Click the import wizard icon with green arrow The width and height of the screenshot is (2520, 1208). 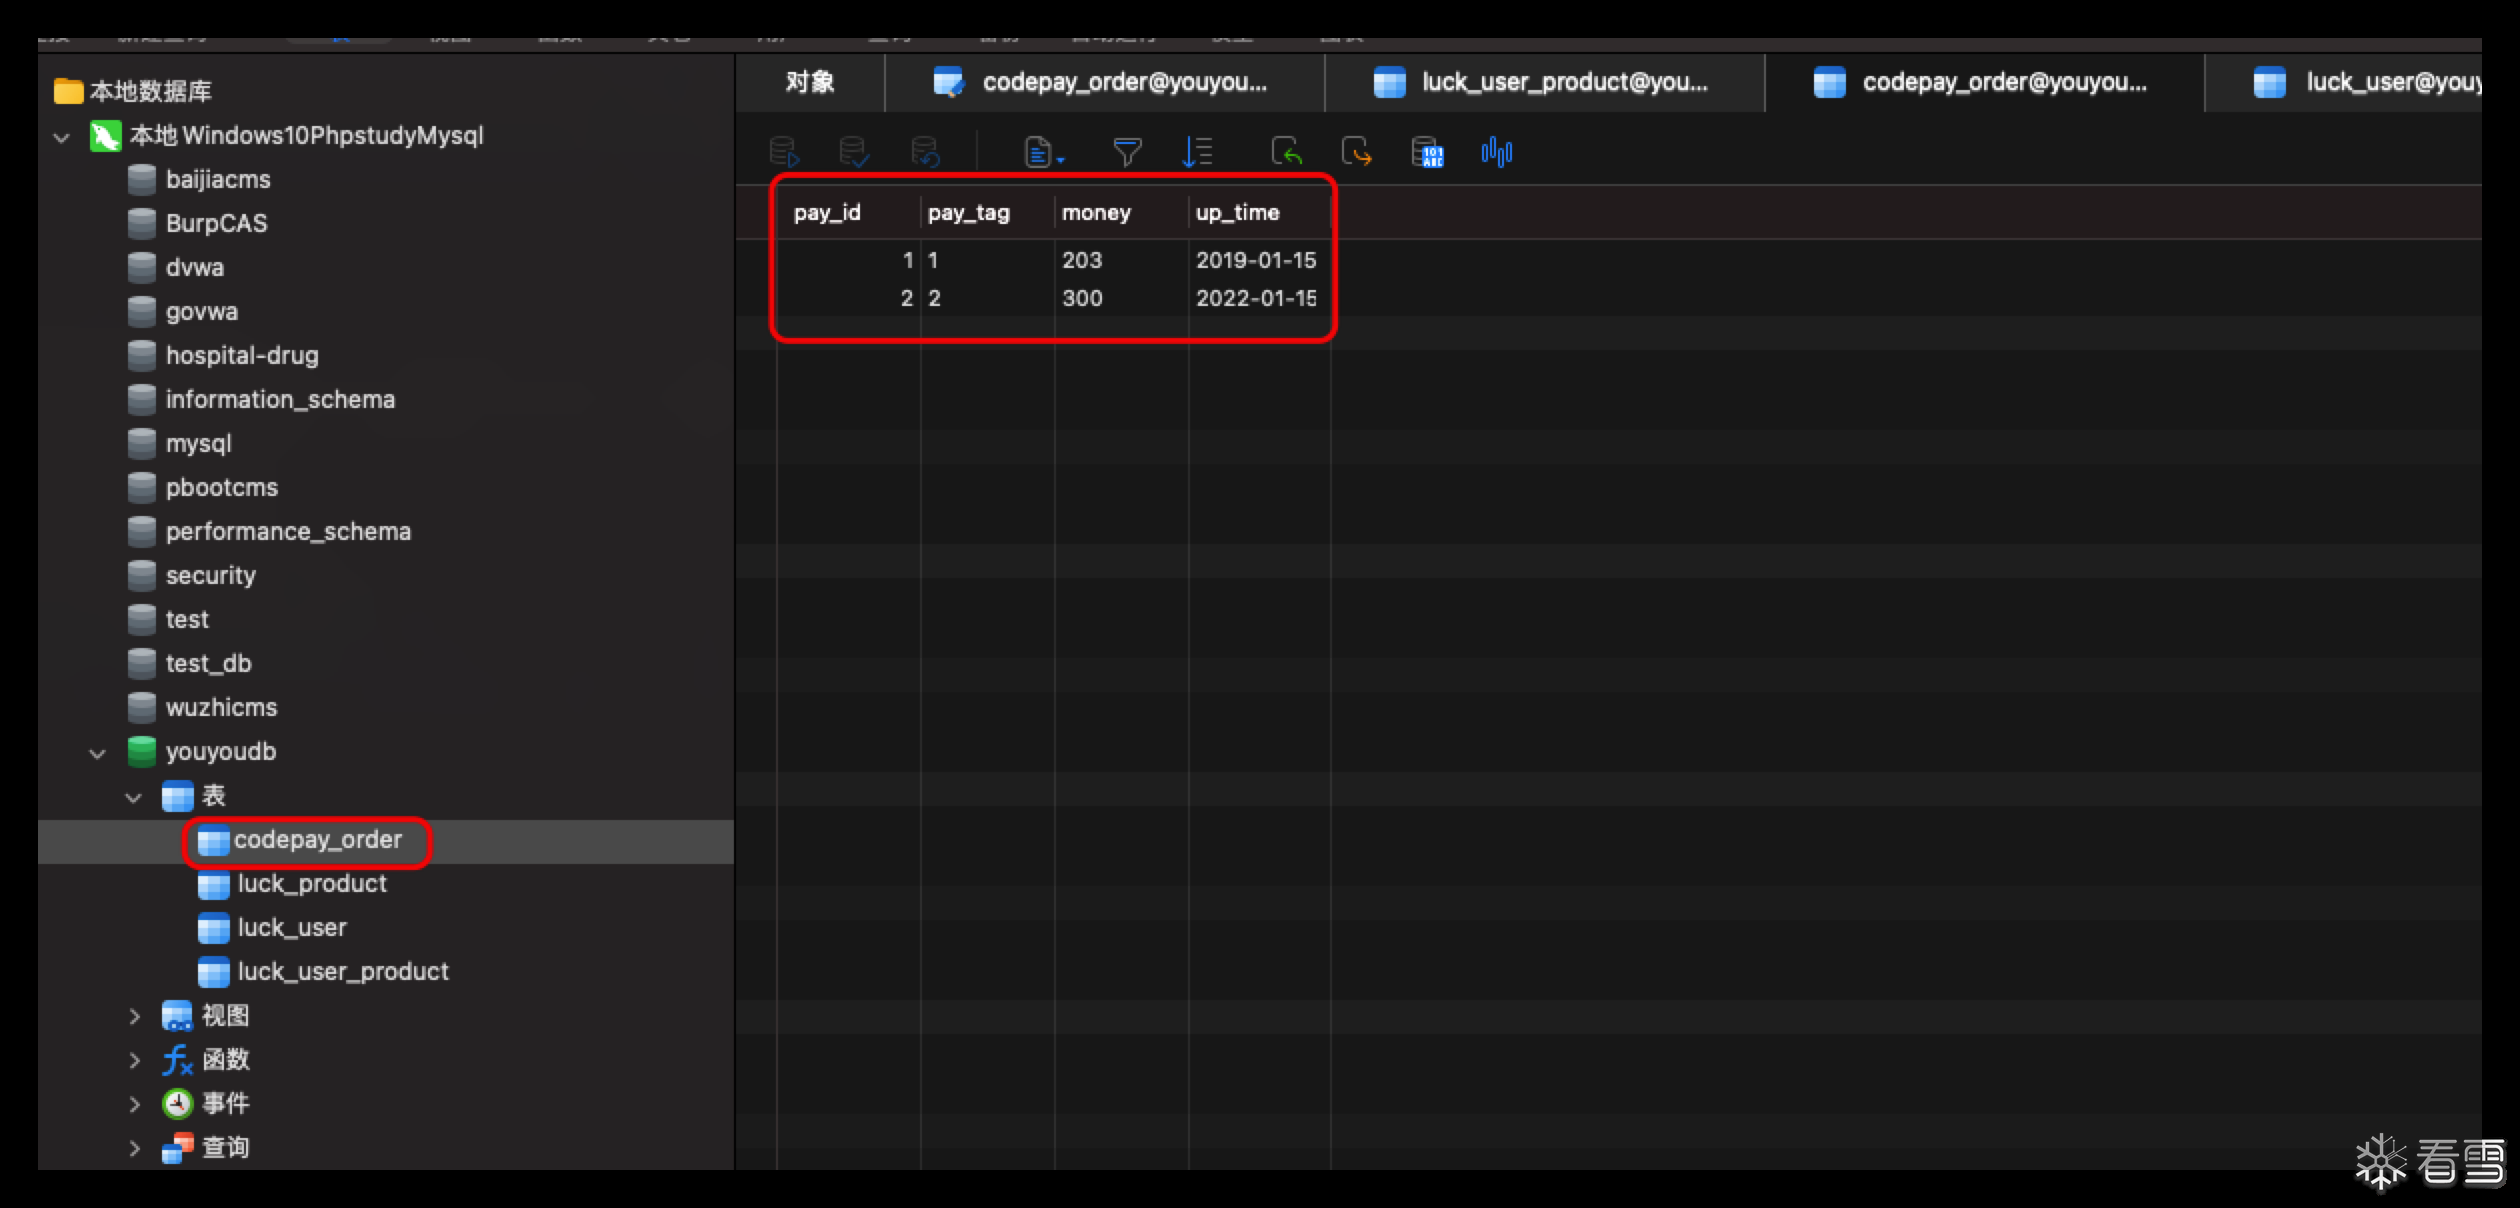click(x=1286, y=152)
